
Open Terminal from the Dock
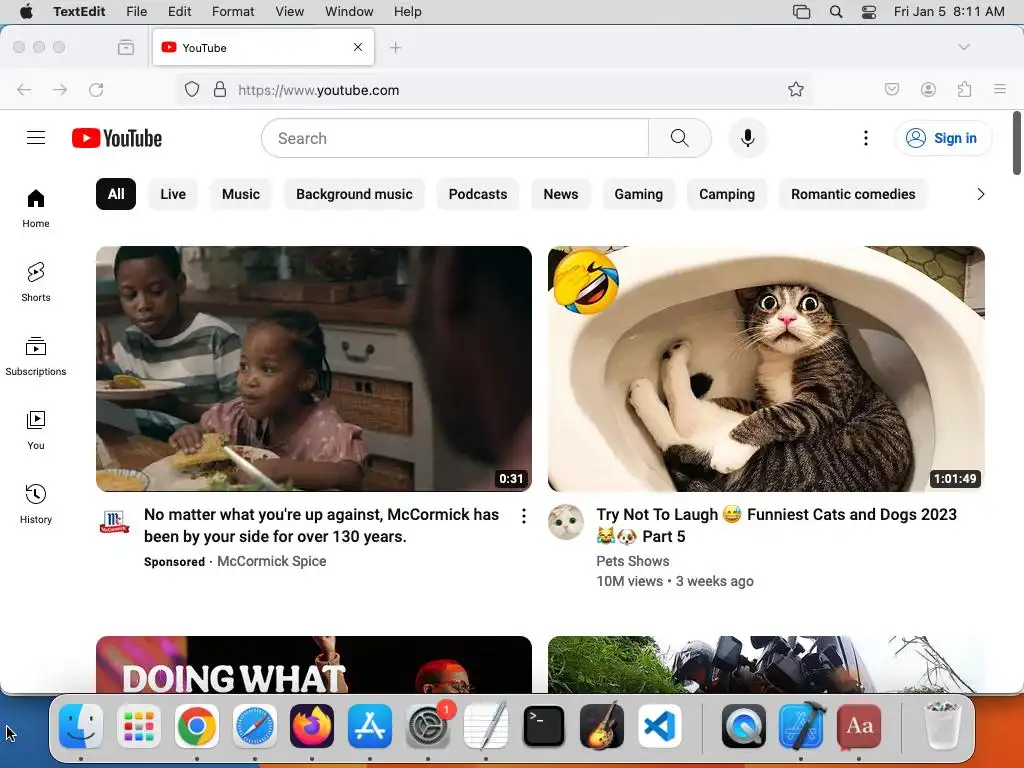pos(544,726)
